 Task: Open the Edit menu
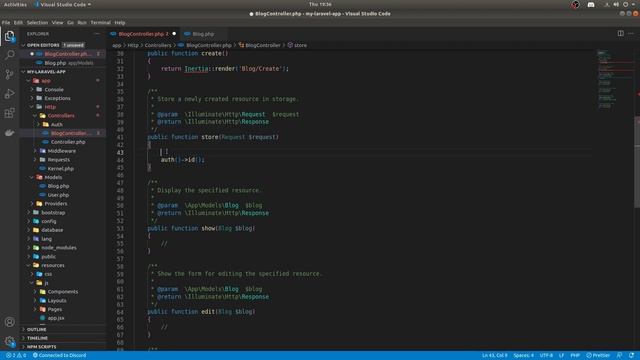coord(18,23)
